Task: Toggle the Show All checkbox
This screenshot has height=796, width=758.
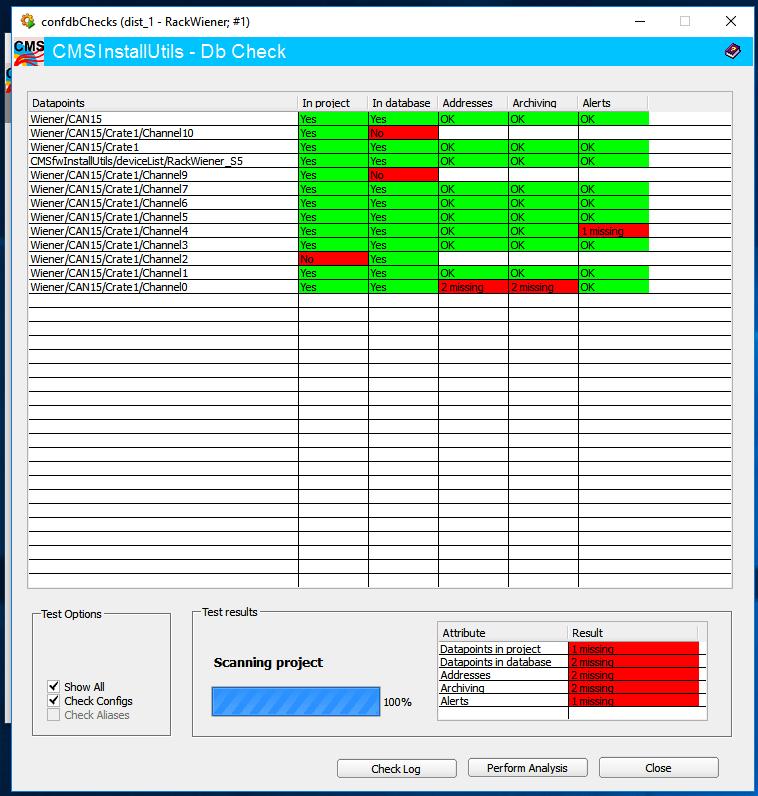Action: [x=54, y=686]
